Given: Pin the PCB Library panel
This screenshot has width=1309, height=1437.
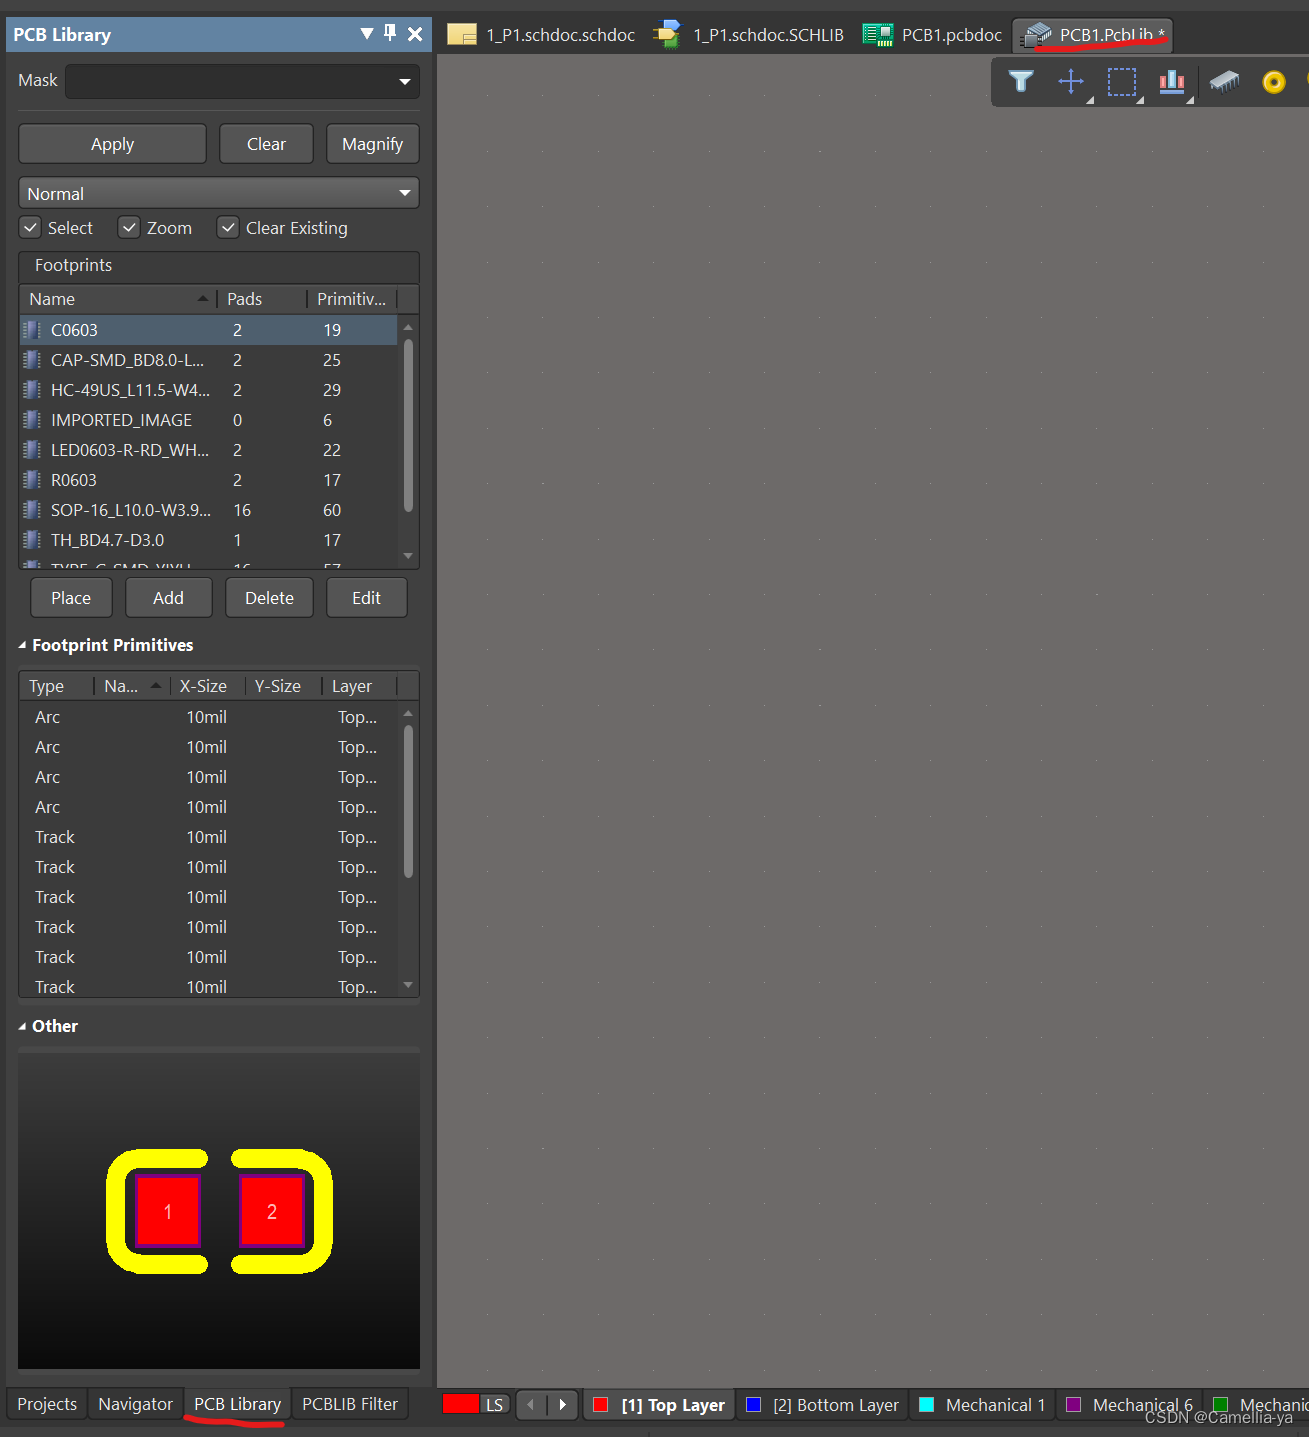Looking at the screenshot, I should click(390, 33).
